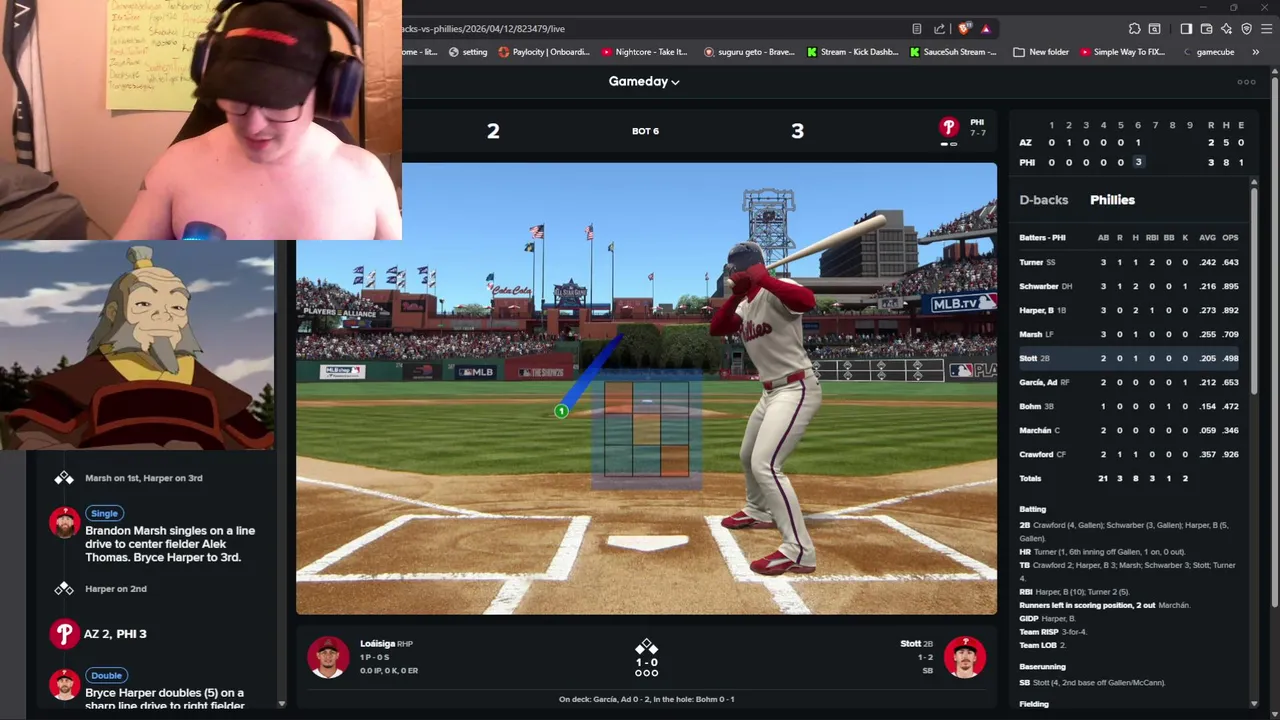Click the OPS column header

[x=1230, y=238]
